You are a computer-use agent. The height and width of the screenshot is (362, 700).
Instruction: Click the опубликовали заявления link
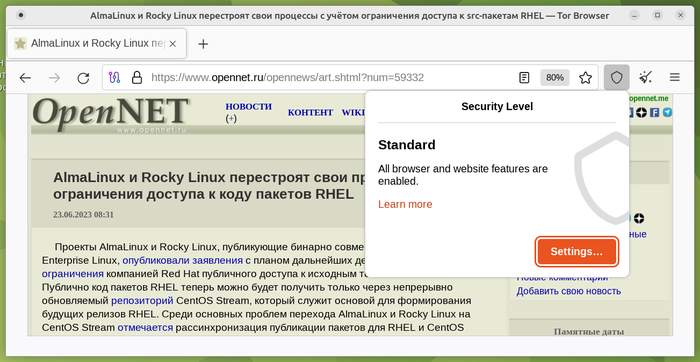tap(182, 260)
